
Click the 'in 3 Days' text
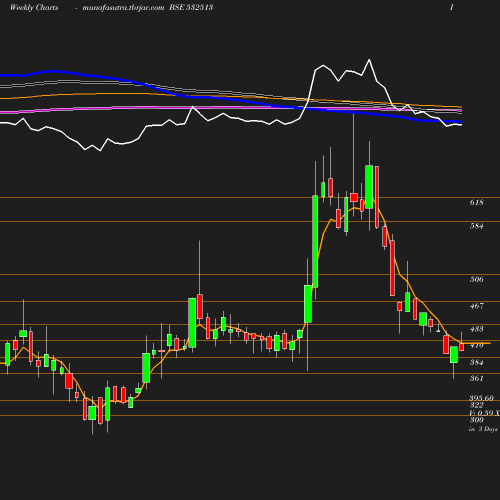pos(483,429)
